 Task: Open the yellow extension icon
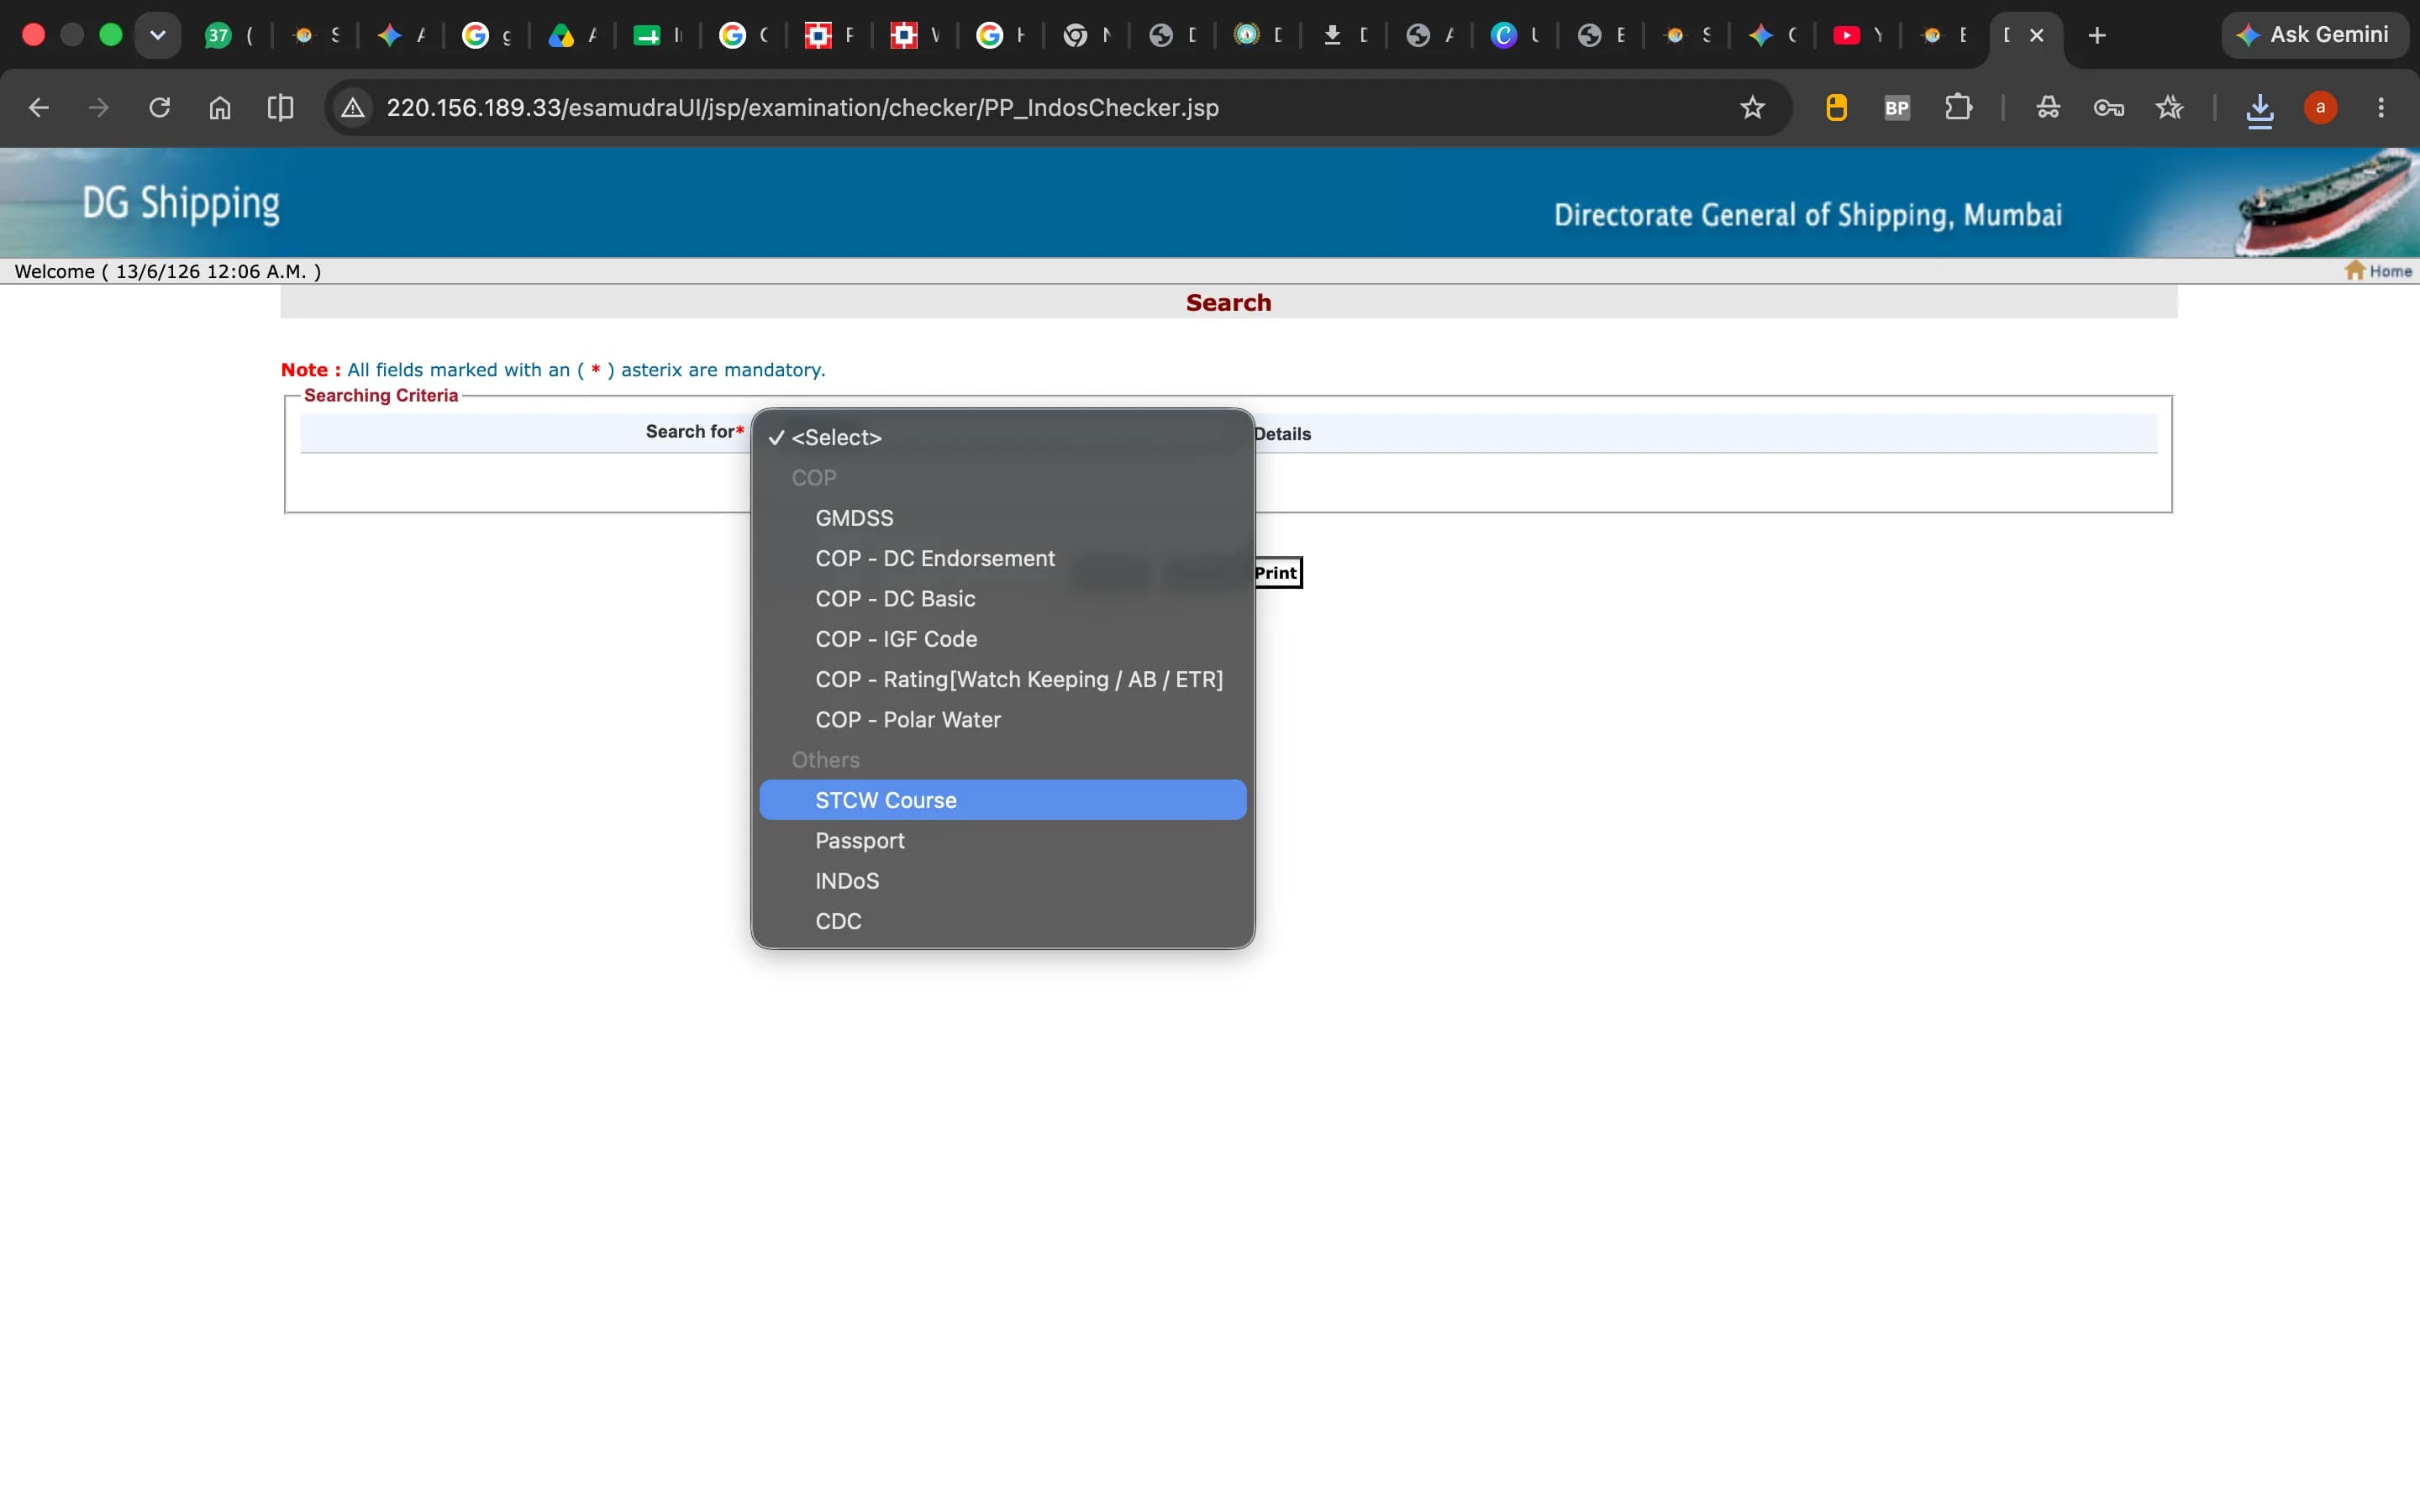pos(1836,107)
